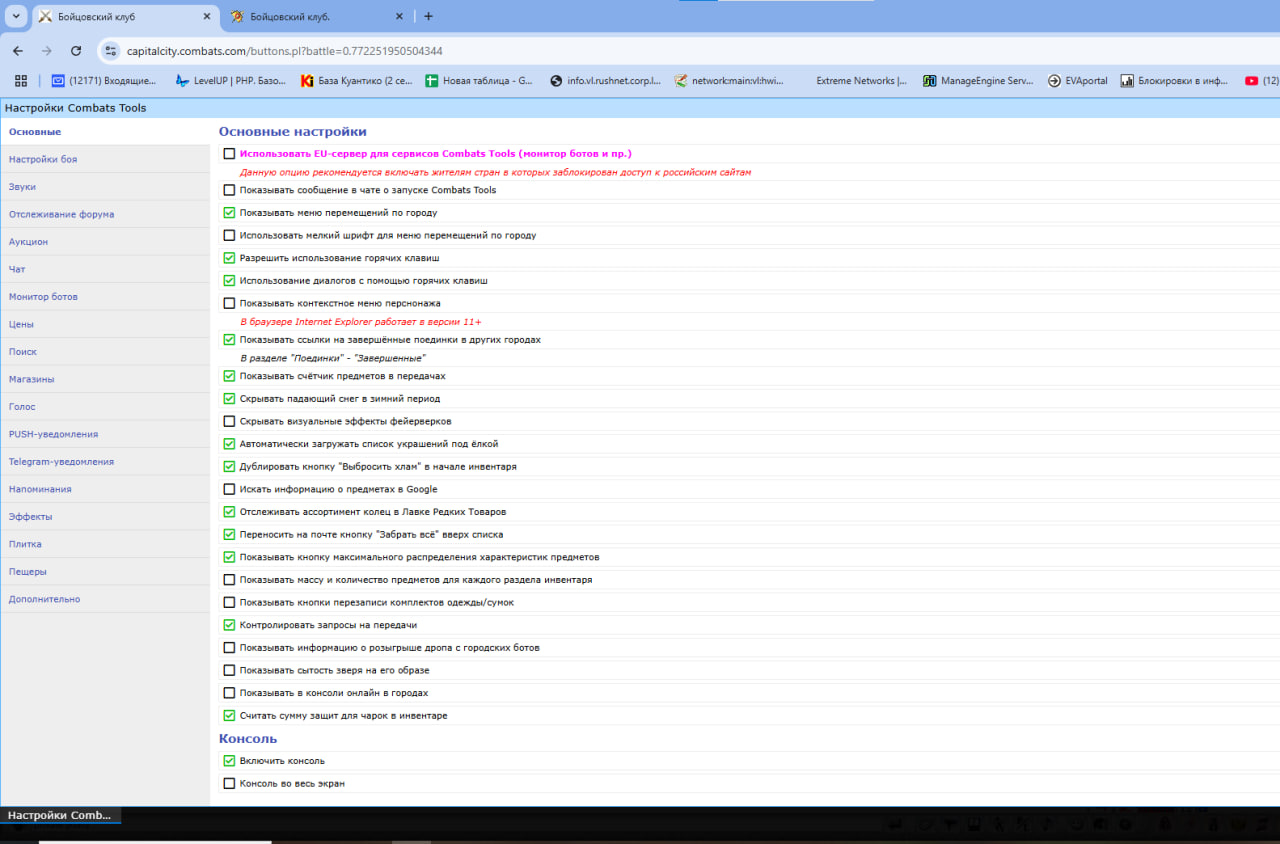Image resolution: width=1280 pixels, height=844 pixels.
Task: Select Основные in the settings sidebar
Action: tap(105, 132)
